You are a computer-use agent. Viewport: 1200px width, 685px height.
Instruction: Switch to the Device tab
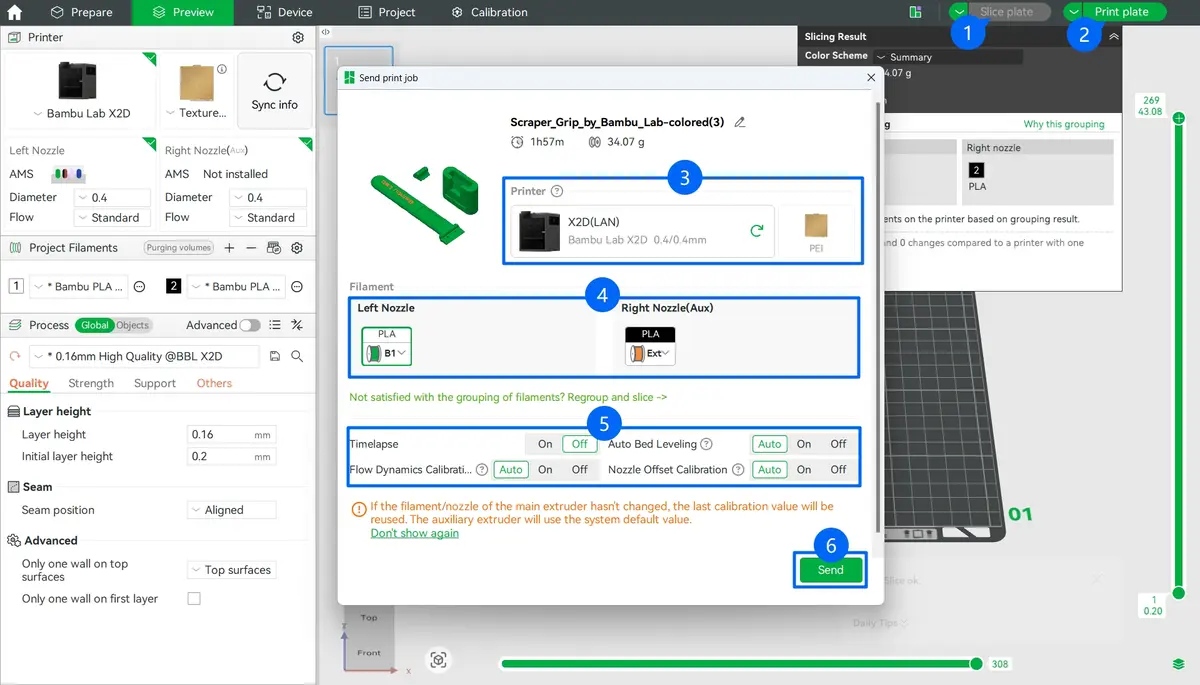284,12
